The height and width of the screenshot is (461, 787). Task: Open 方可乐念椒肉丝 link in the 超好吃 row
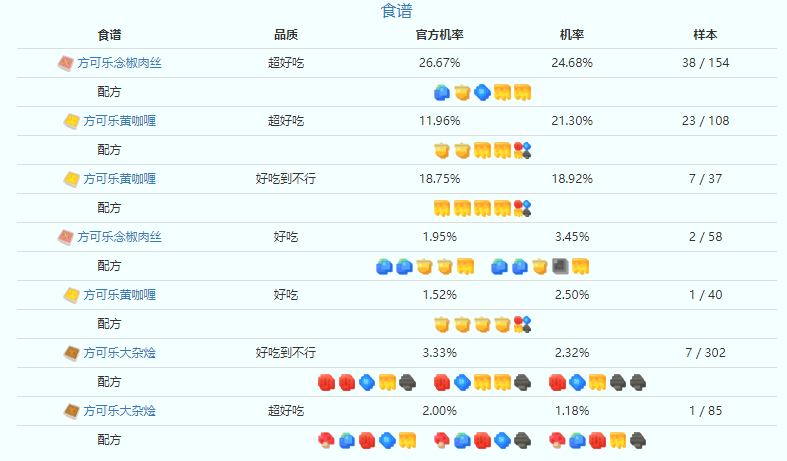119,63
